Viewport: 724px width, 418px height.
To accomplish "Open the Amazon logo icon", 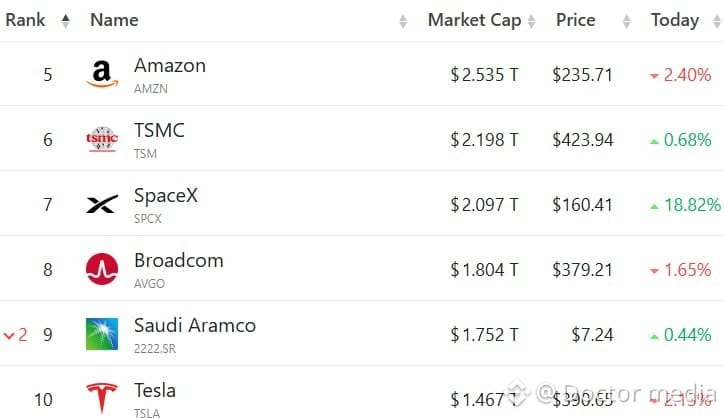I will pos(102,74).
